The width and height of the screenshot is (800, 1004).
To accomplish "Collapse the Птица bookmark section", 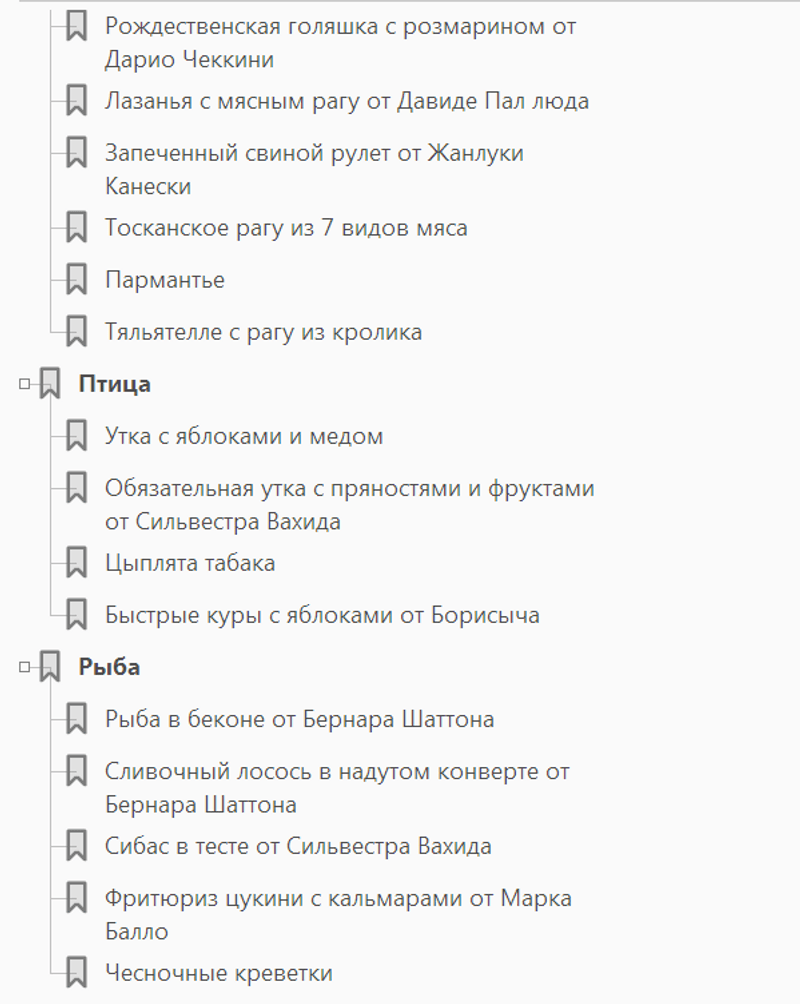I will point(25,384).
